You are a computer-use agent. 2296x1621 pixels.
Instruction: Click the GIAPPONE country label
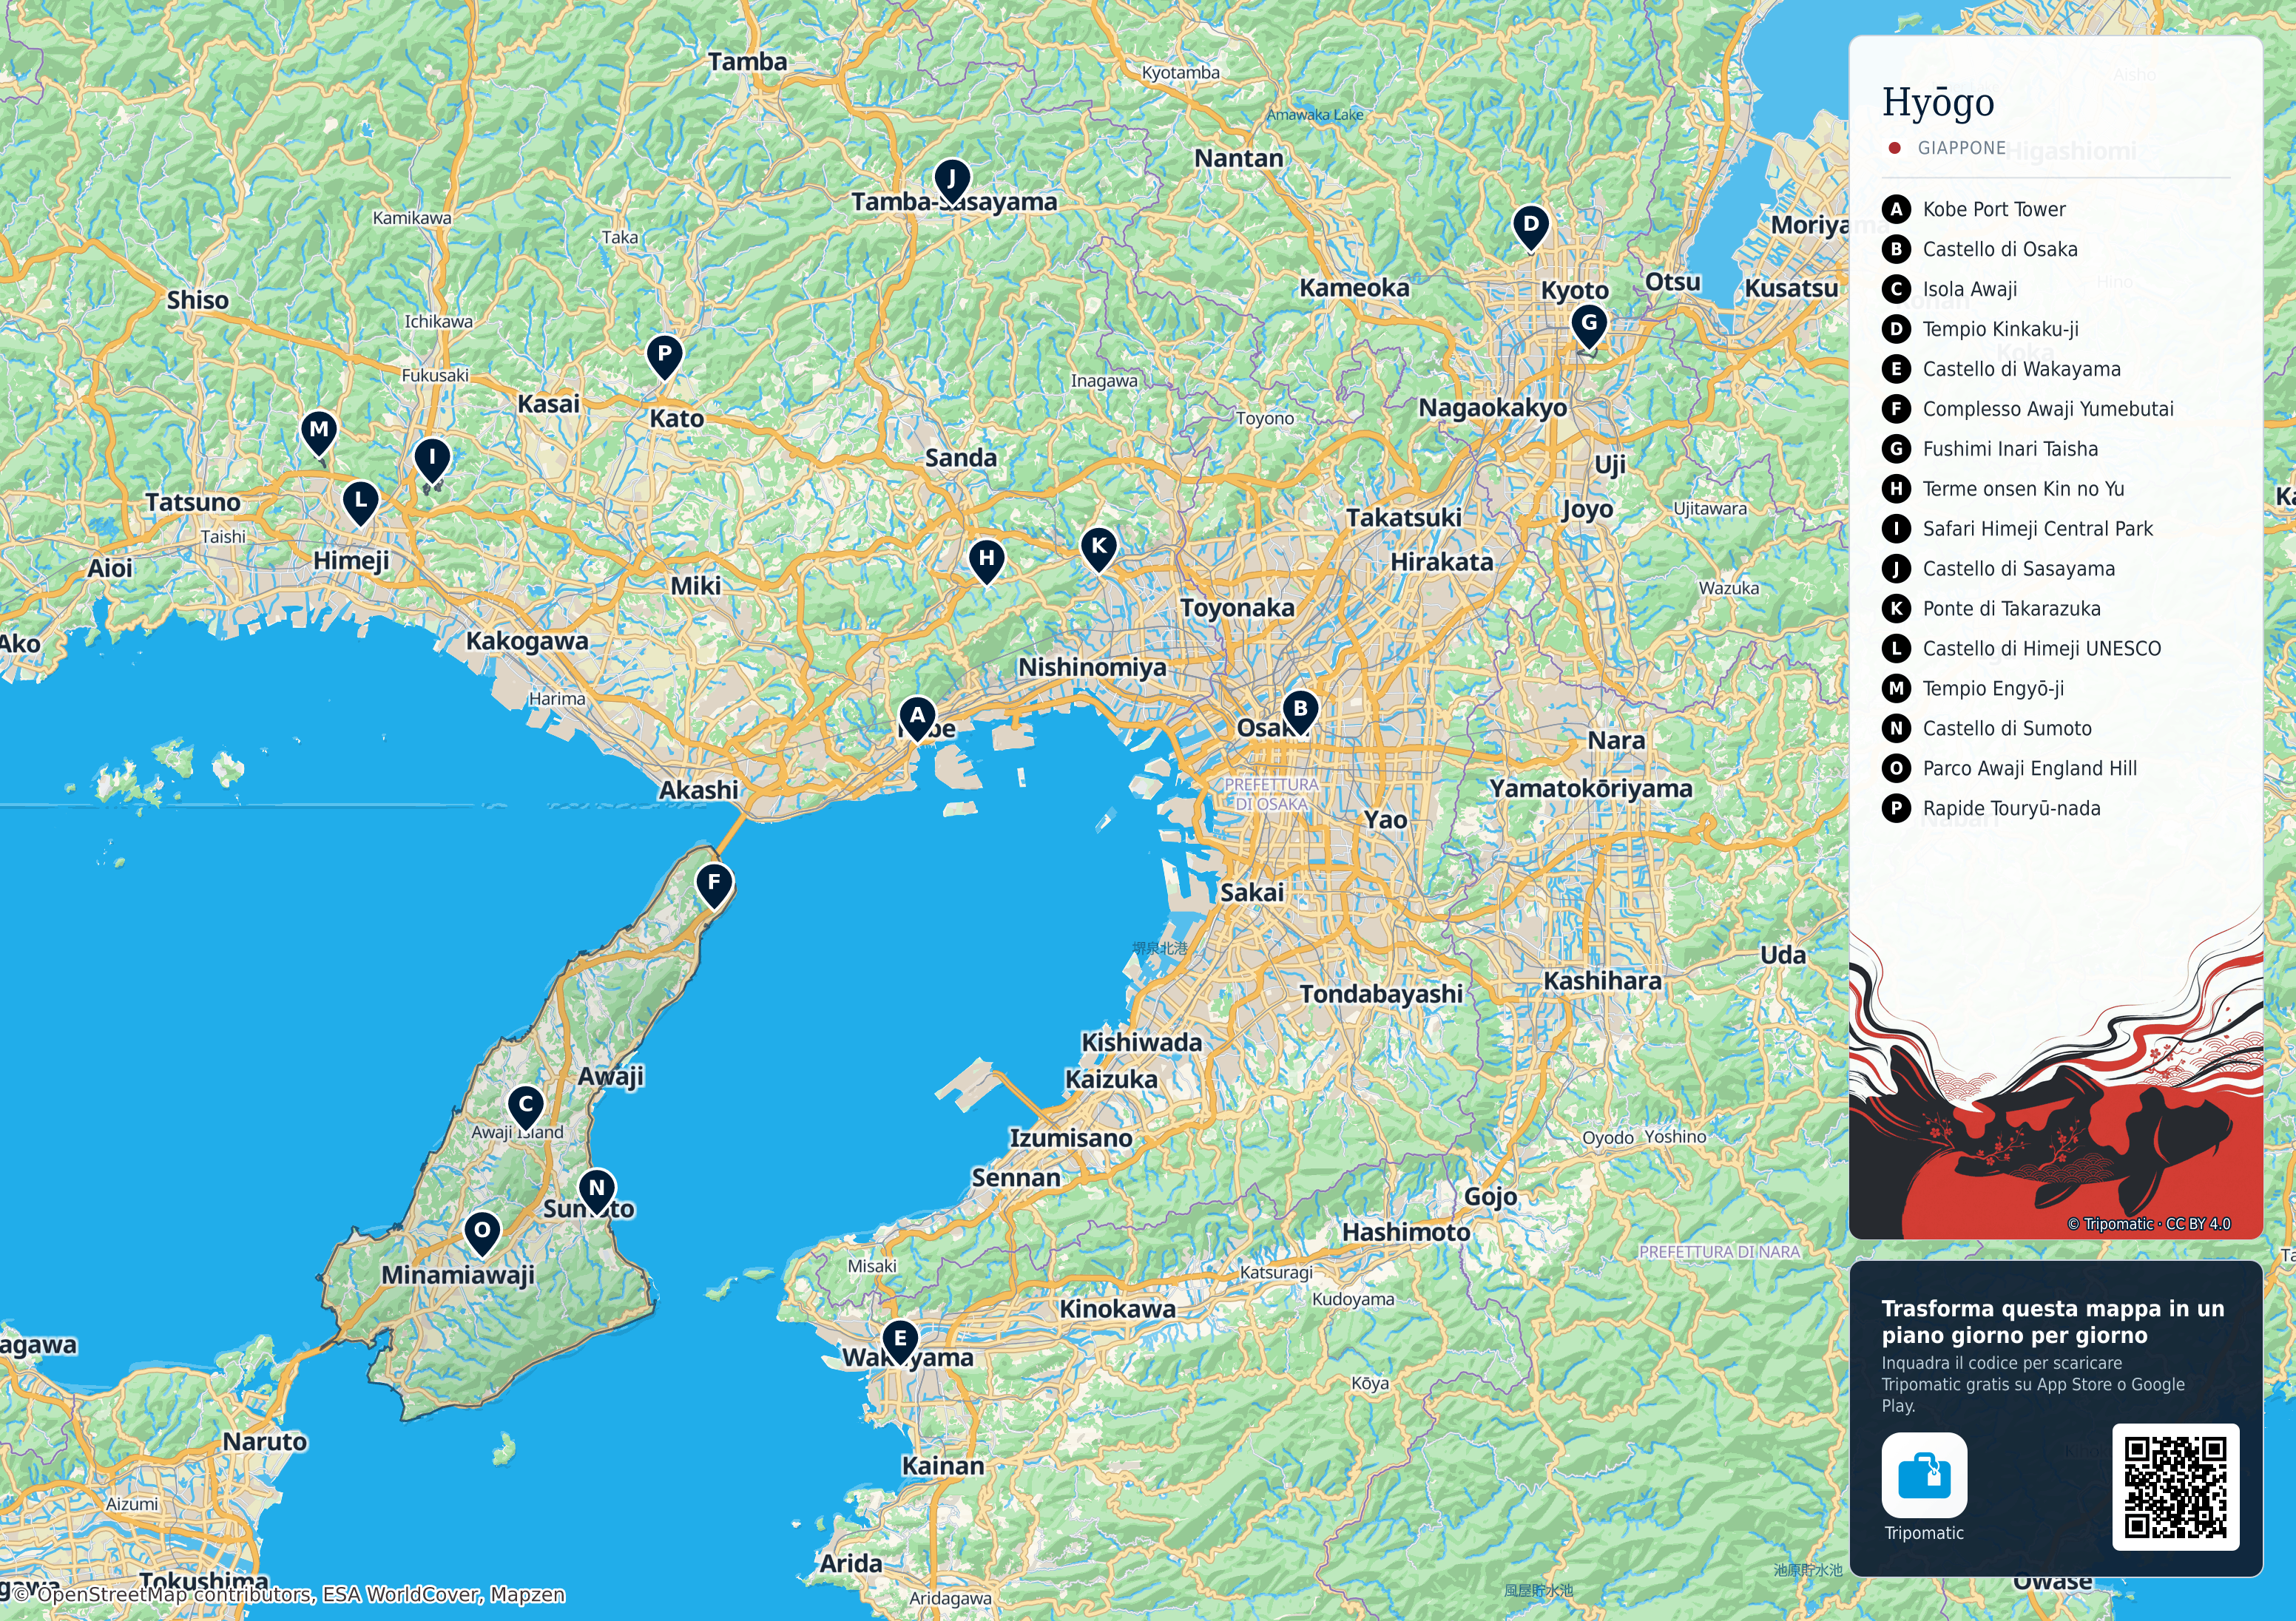coord(1961,148)
